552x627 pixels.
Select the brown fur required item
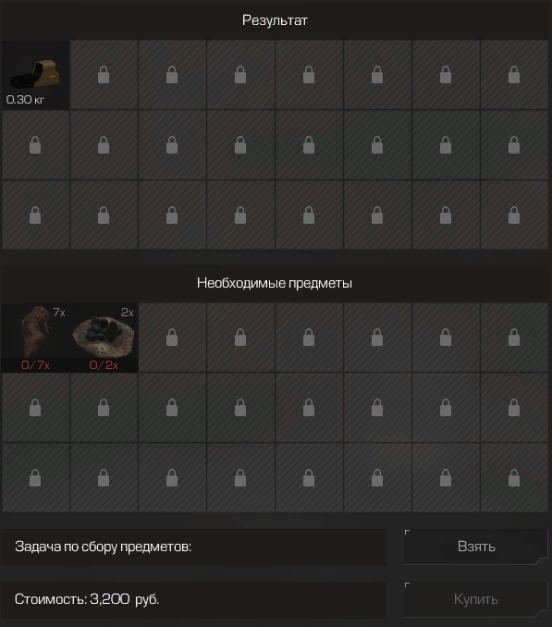[x=35, y=337]
